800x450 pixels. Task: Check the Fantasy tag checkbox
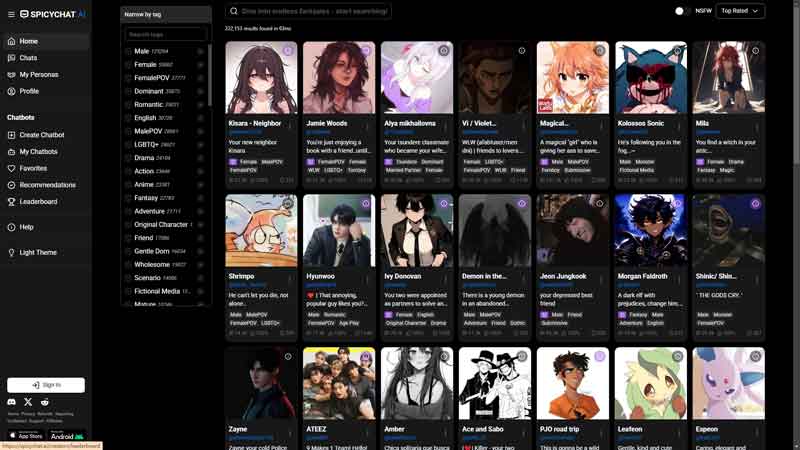129,198
